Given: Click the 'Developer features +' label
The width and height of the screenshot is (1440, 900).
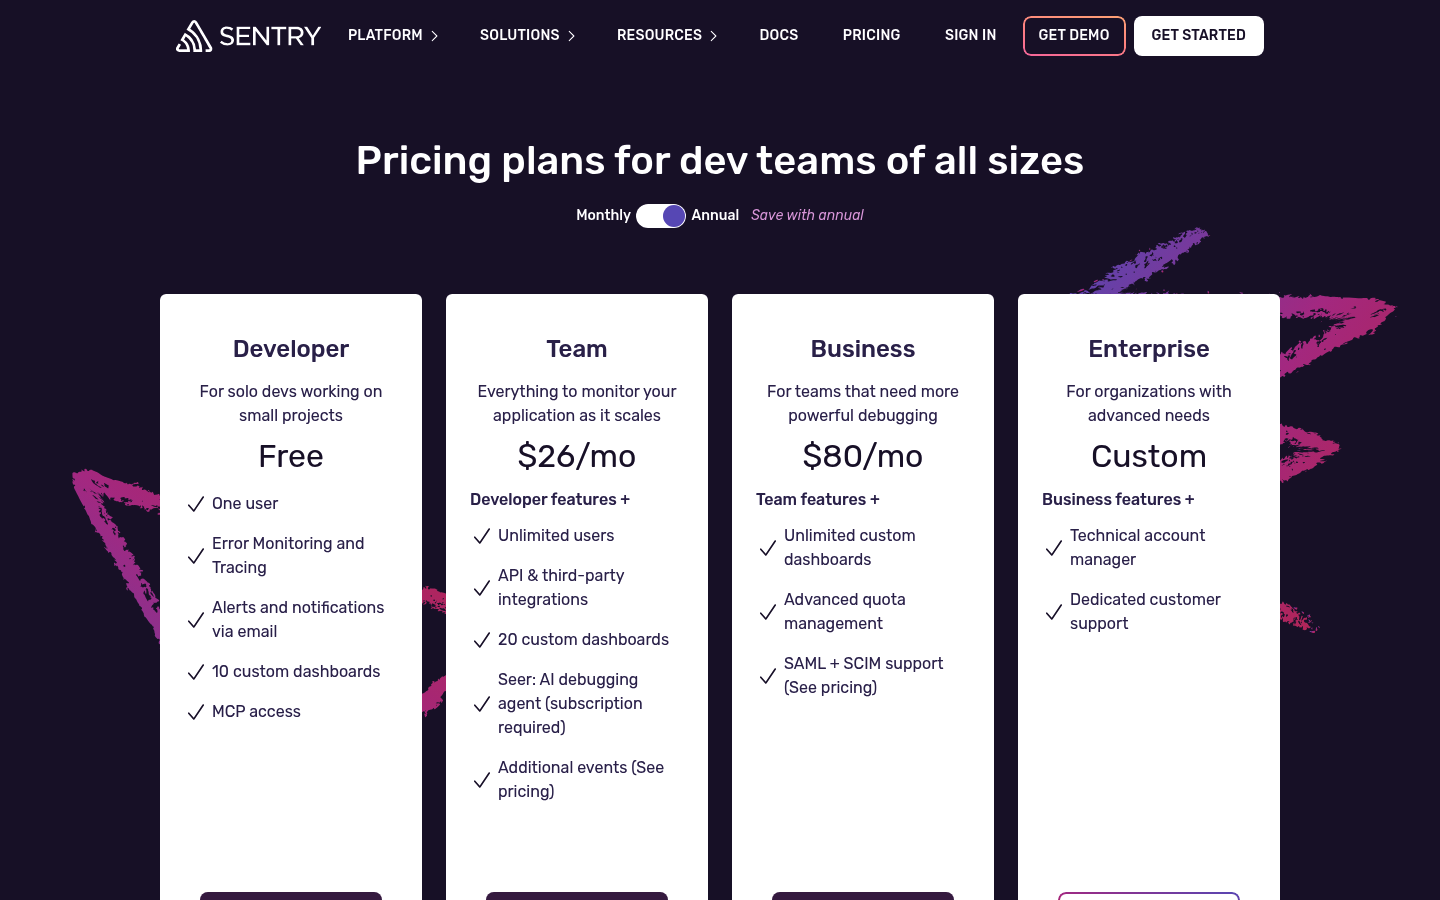Looking at the screenshot, I should tap(550, 499).
